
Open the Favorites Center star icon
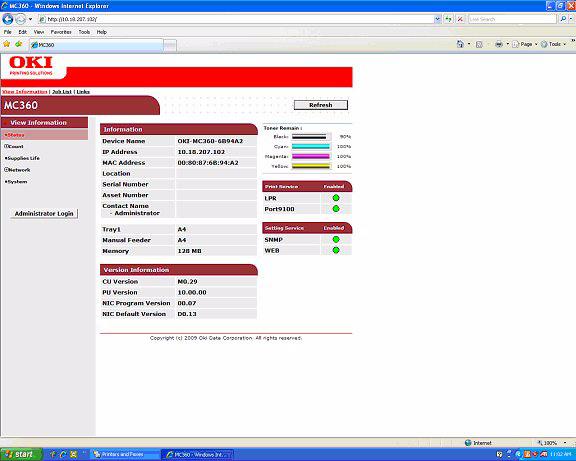(7, 44)
